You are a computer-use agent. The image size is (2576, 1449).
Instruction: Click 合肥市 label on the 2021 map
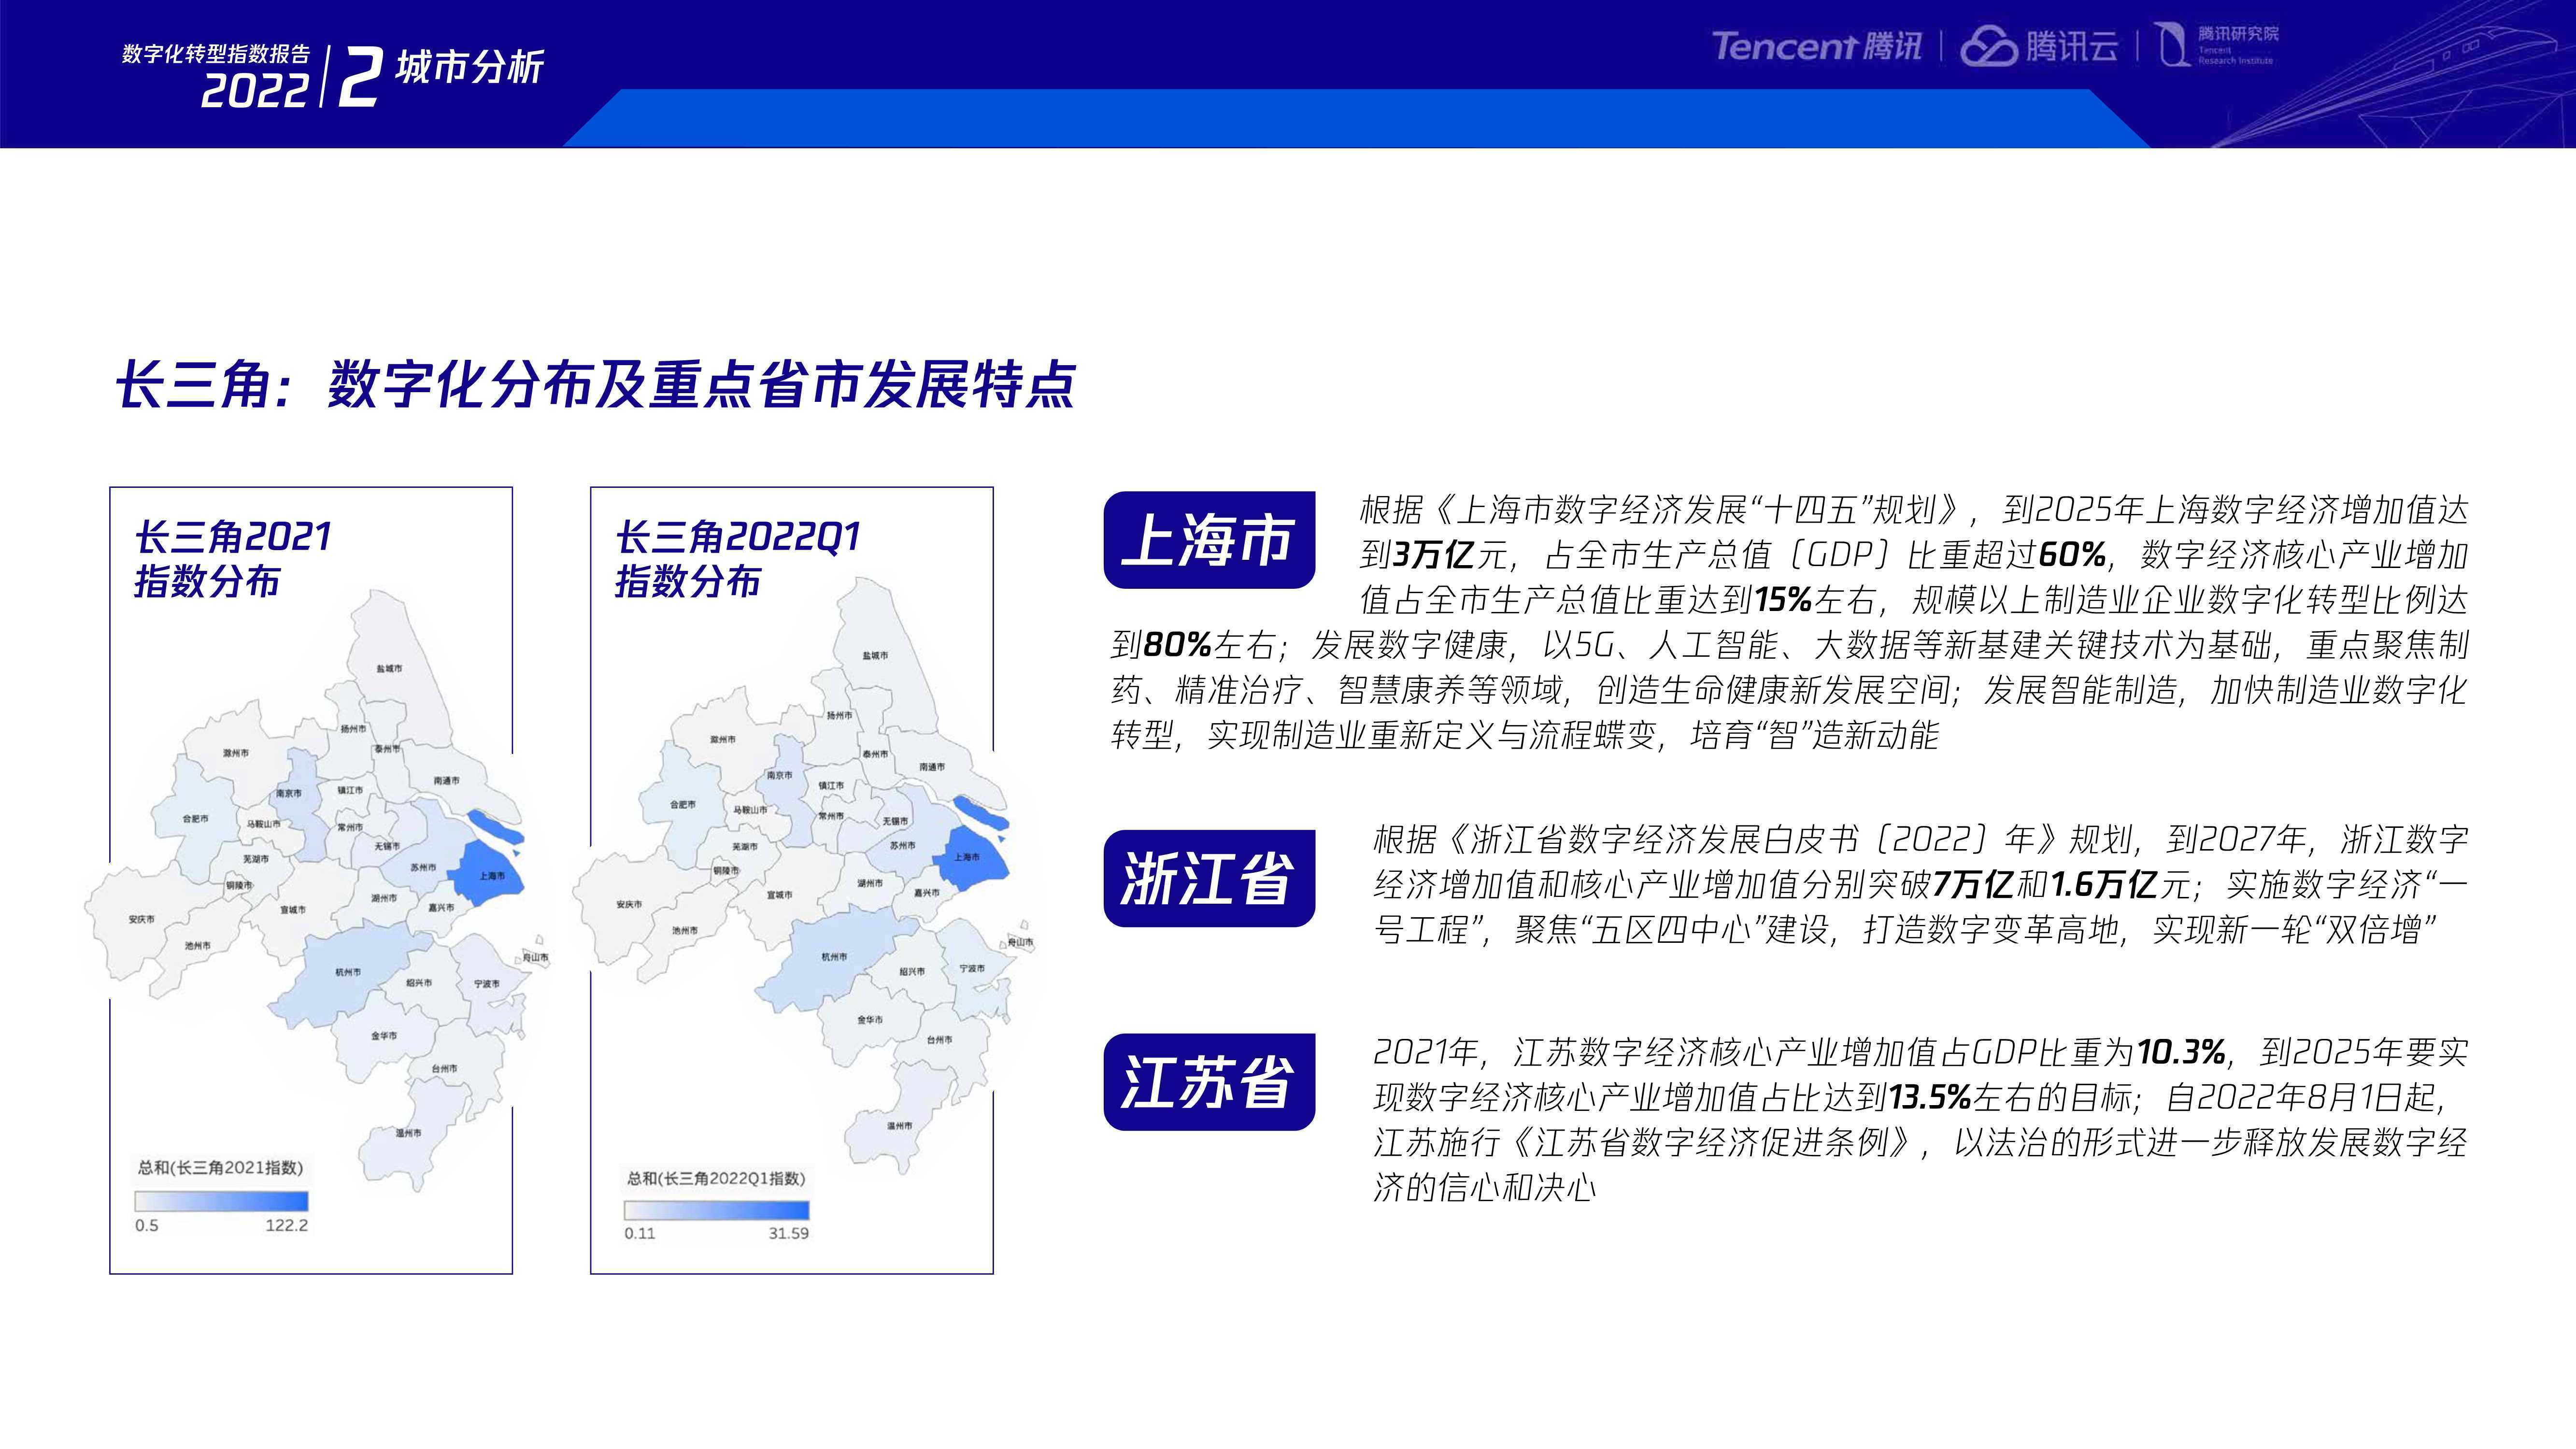(195, 818)
